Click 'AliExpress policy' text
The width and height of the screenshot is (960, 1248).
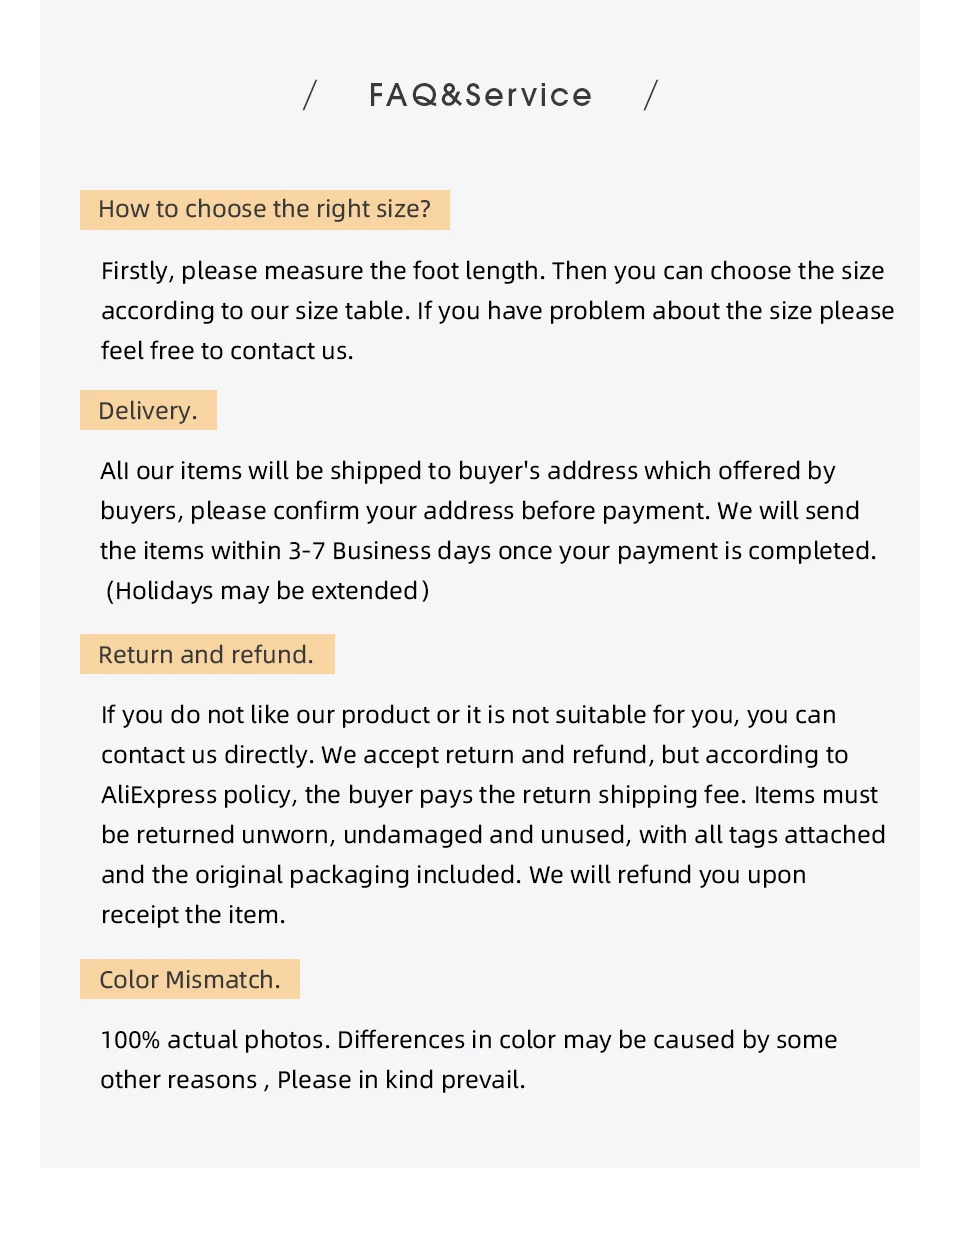198,795
